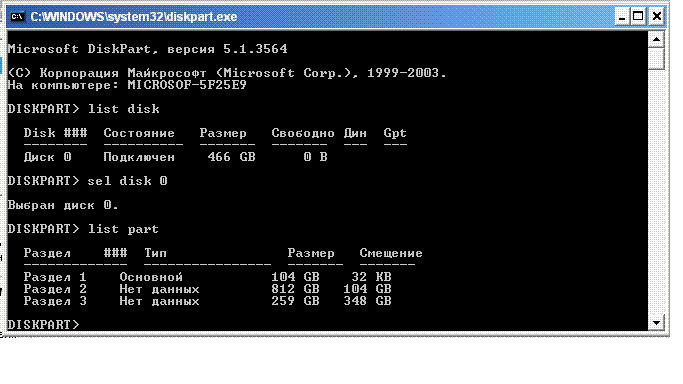Click the 'Смещение' column header
Viewport: 683px width, 384px height.
391,253
